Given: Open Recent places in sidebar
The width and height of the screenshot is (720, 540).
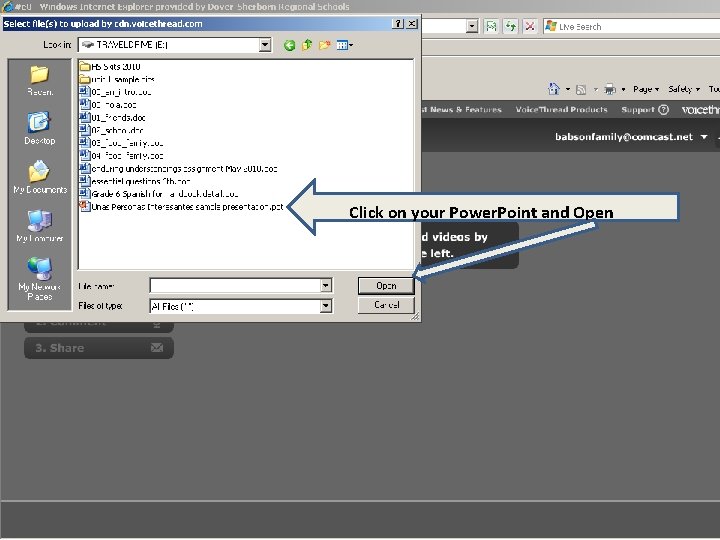Looking at the screenshot, I should coord(40,80).
